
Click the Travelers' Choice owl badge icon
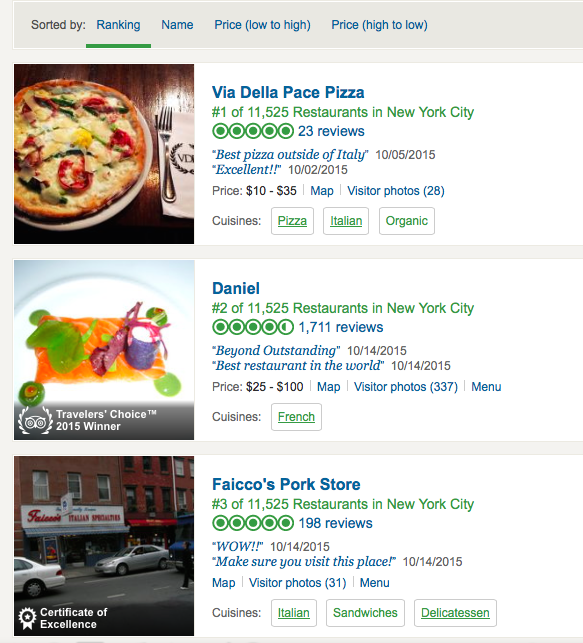click(35, 421)
